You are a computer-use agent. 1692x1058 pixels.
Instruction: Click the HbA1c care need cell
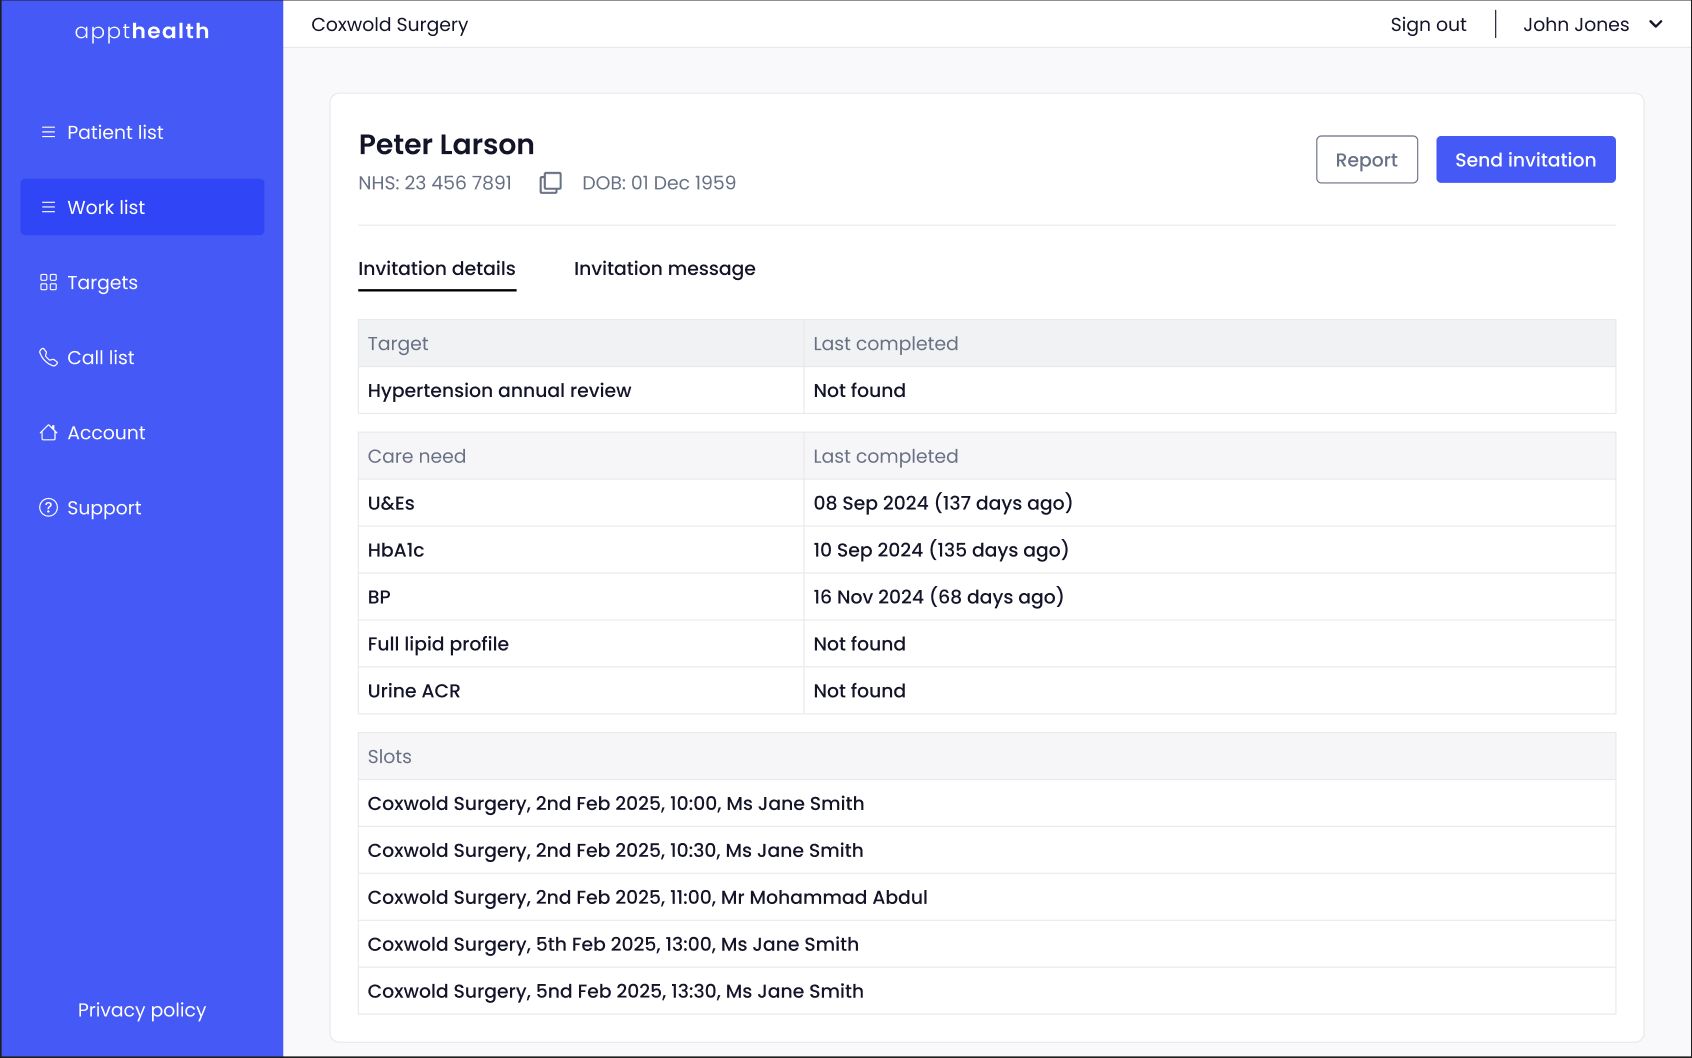tap(581, 550)
